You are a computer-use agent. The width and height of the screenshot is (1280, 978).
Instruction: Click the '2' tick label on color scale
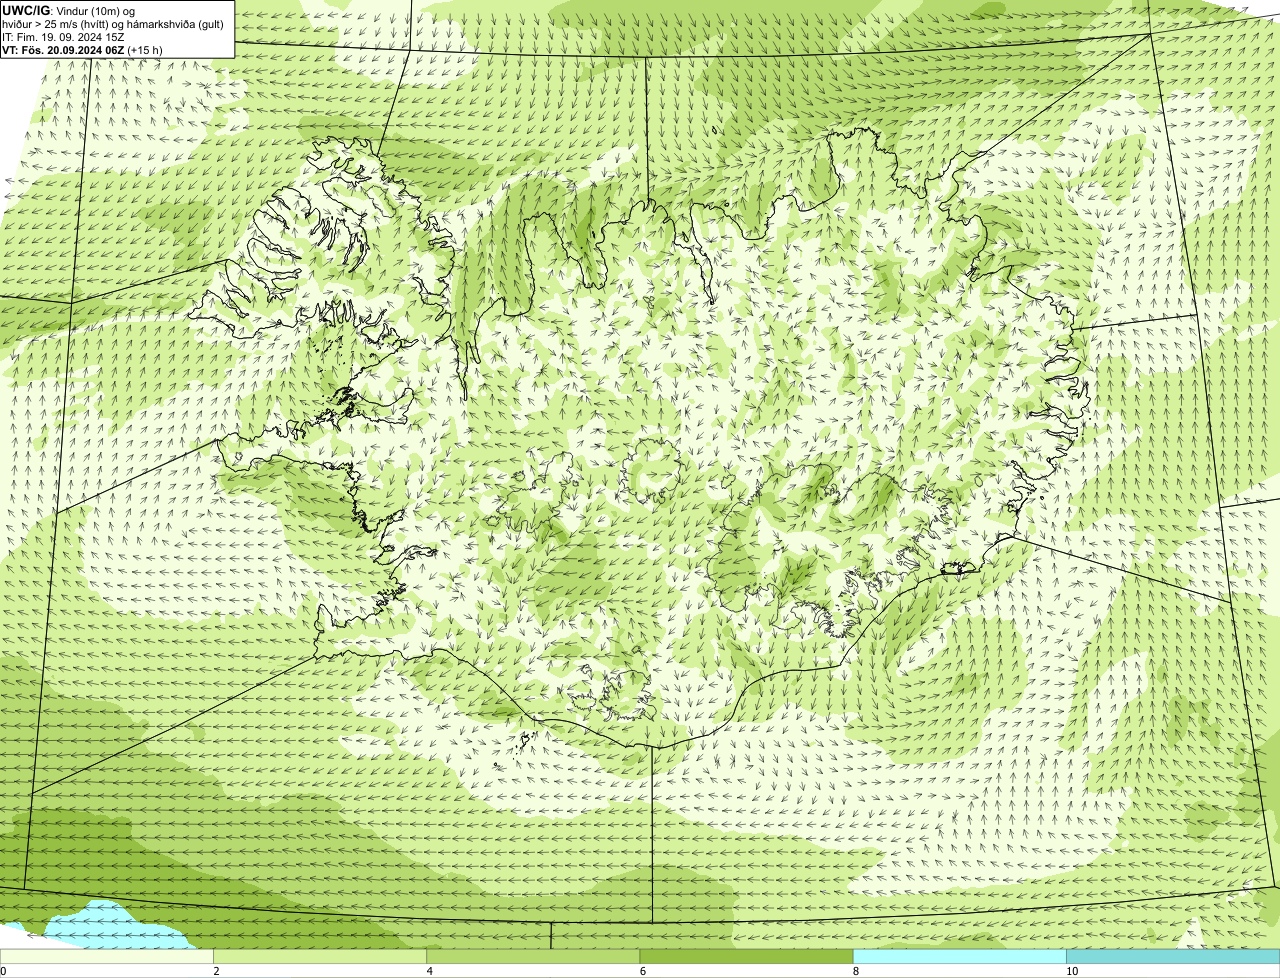click(216, 971)
